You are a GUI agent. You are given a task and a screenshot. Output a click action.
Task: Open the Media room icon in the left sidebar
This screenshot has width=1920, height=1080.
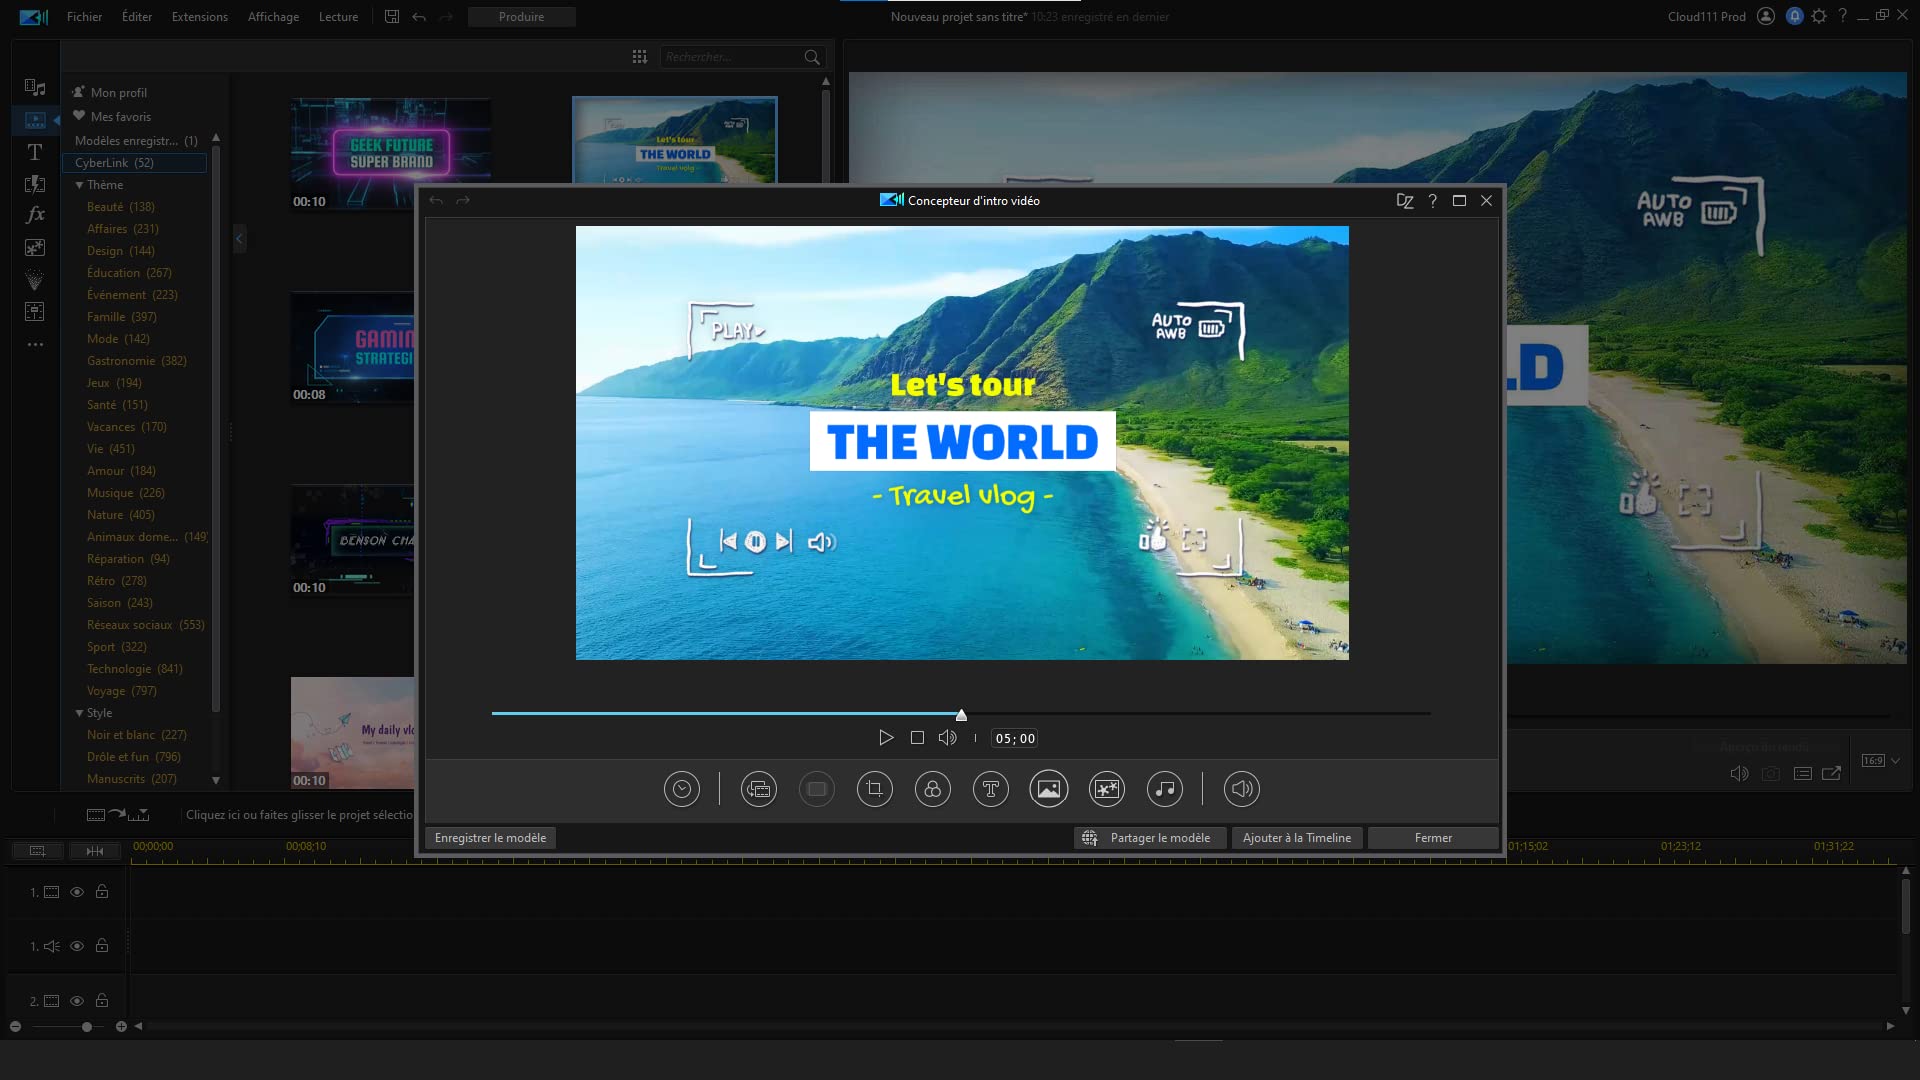[35, 88]
